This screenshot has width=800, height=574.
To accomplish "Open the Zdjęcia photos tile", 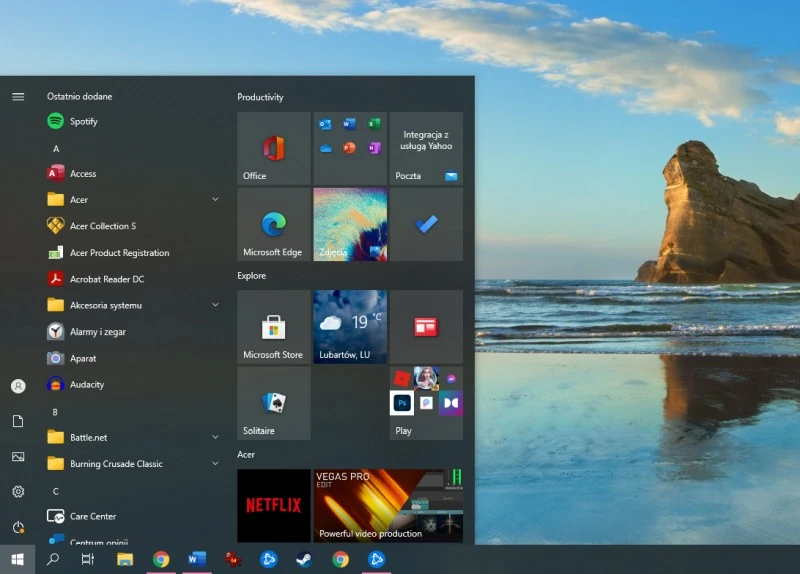I will 350,224.
